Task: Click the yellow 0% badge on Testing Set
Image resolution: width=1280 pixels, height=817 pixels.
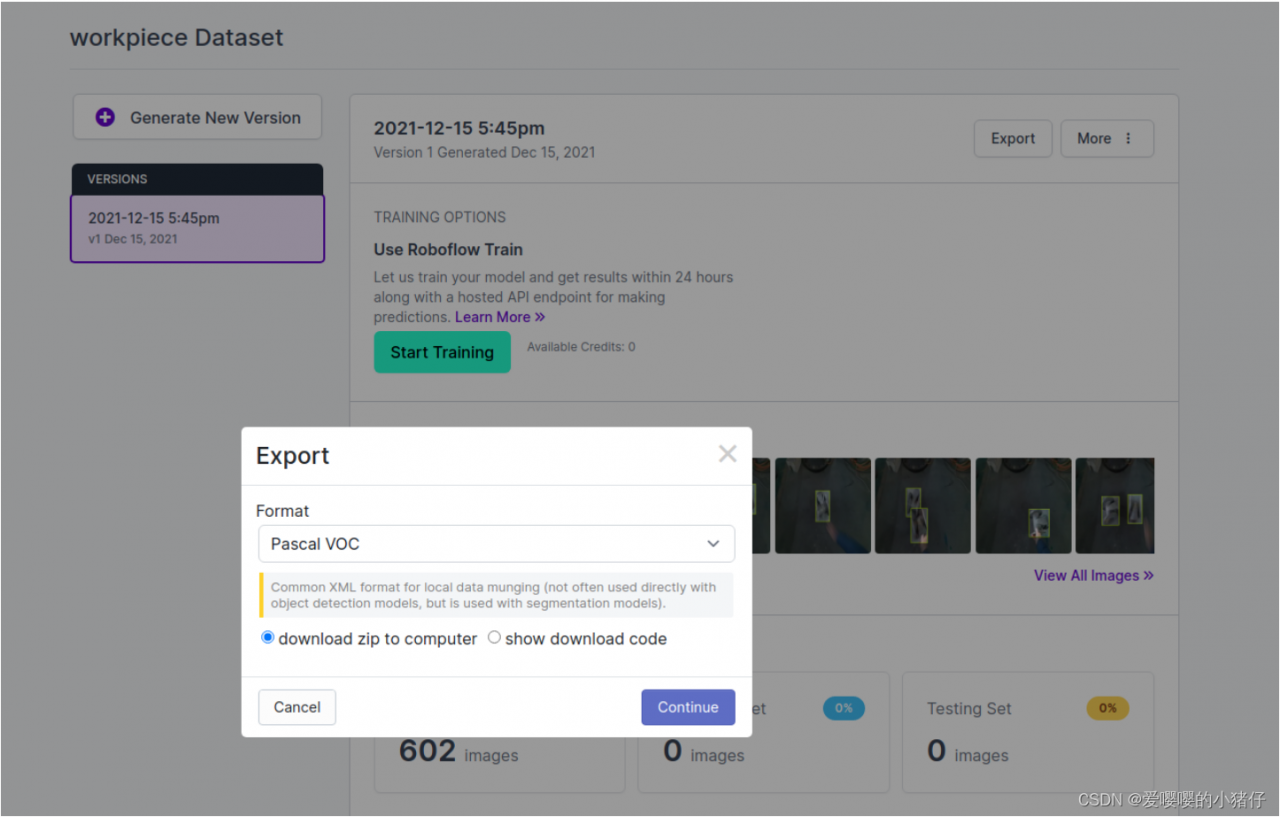Action: click(x=1108, y=708)
